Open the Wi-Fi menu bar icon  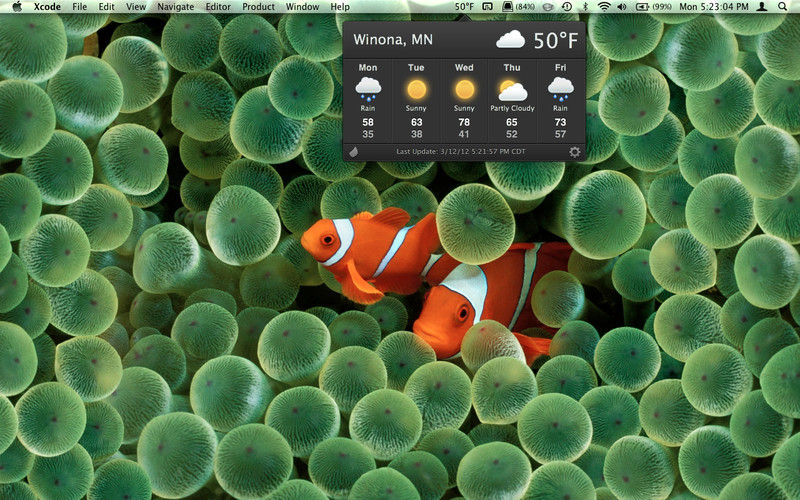tap(604, 7)
